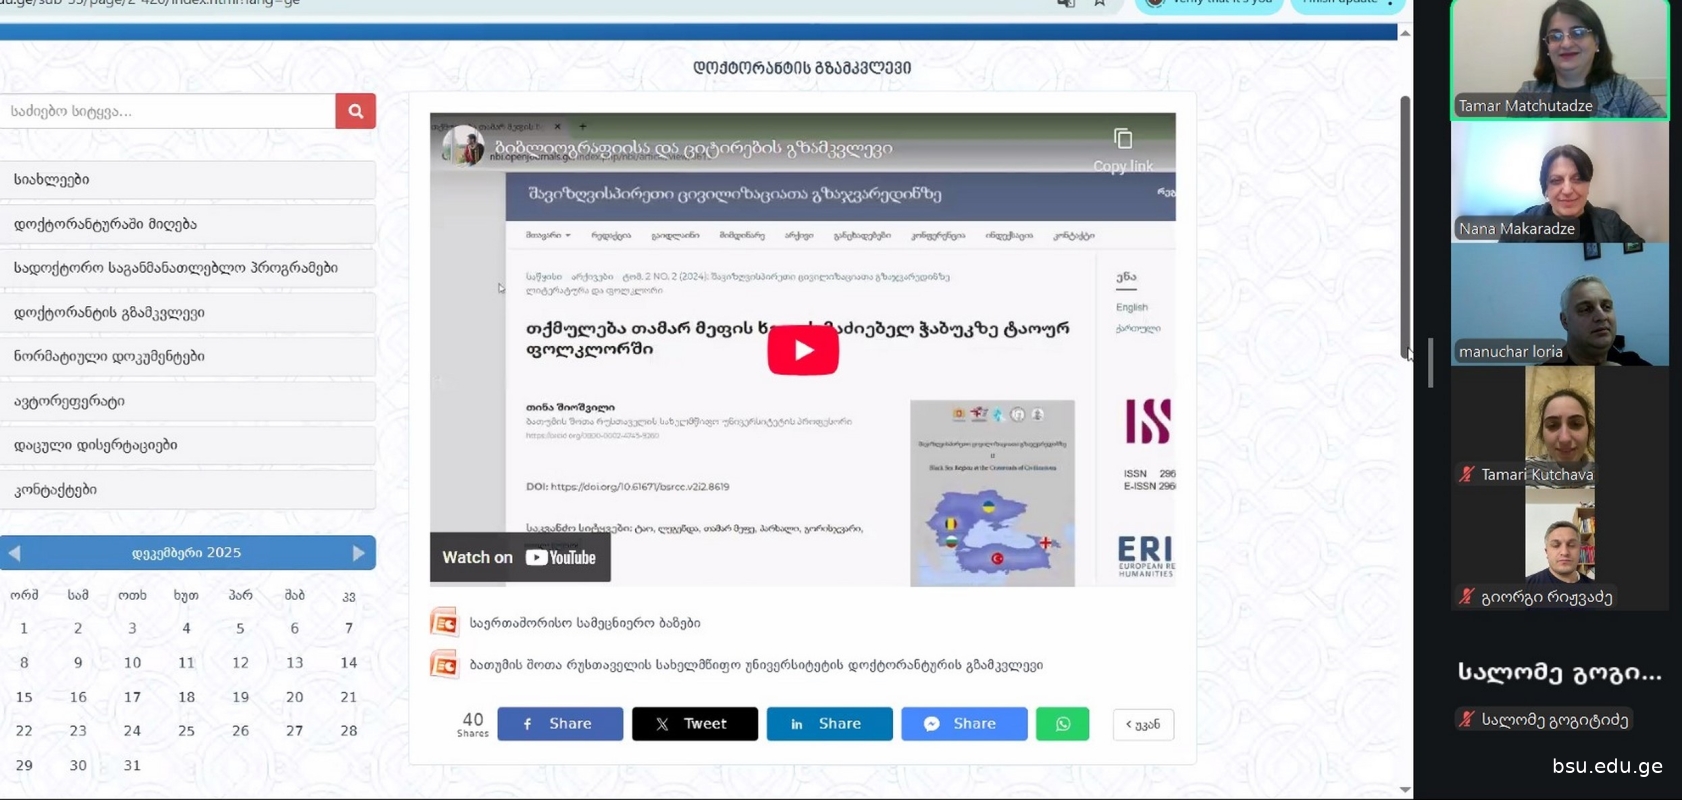Click Watch on YouTube button
1682x800 pixels.
[519, 558]
